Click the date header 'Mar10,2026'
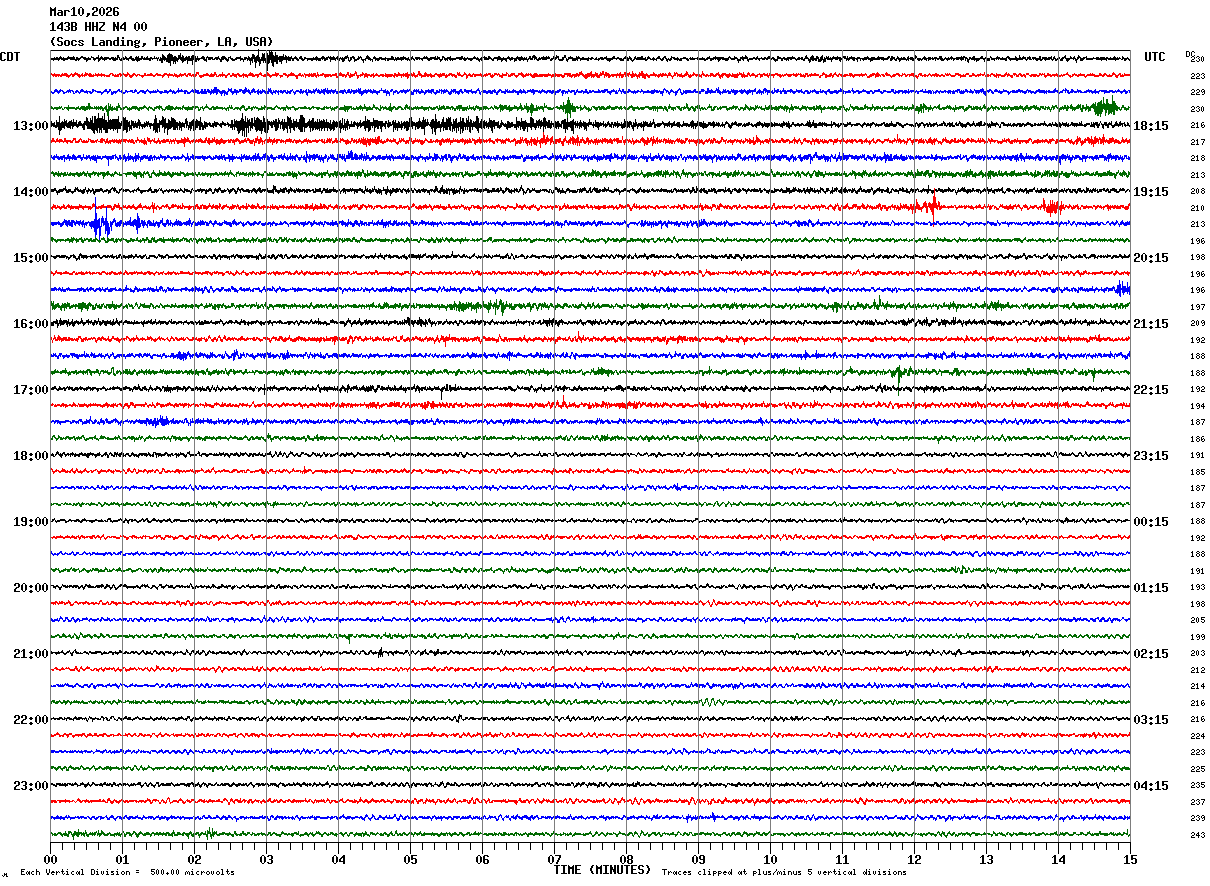1210x886 pixels. (84, 12)
